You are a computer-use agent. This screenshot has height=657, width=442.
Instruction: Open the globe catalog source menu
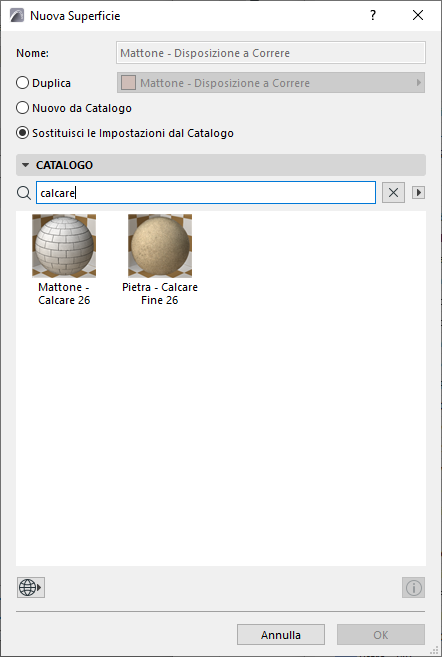31,587
